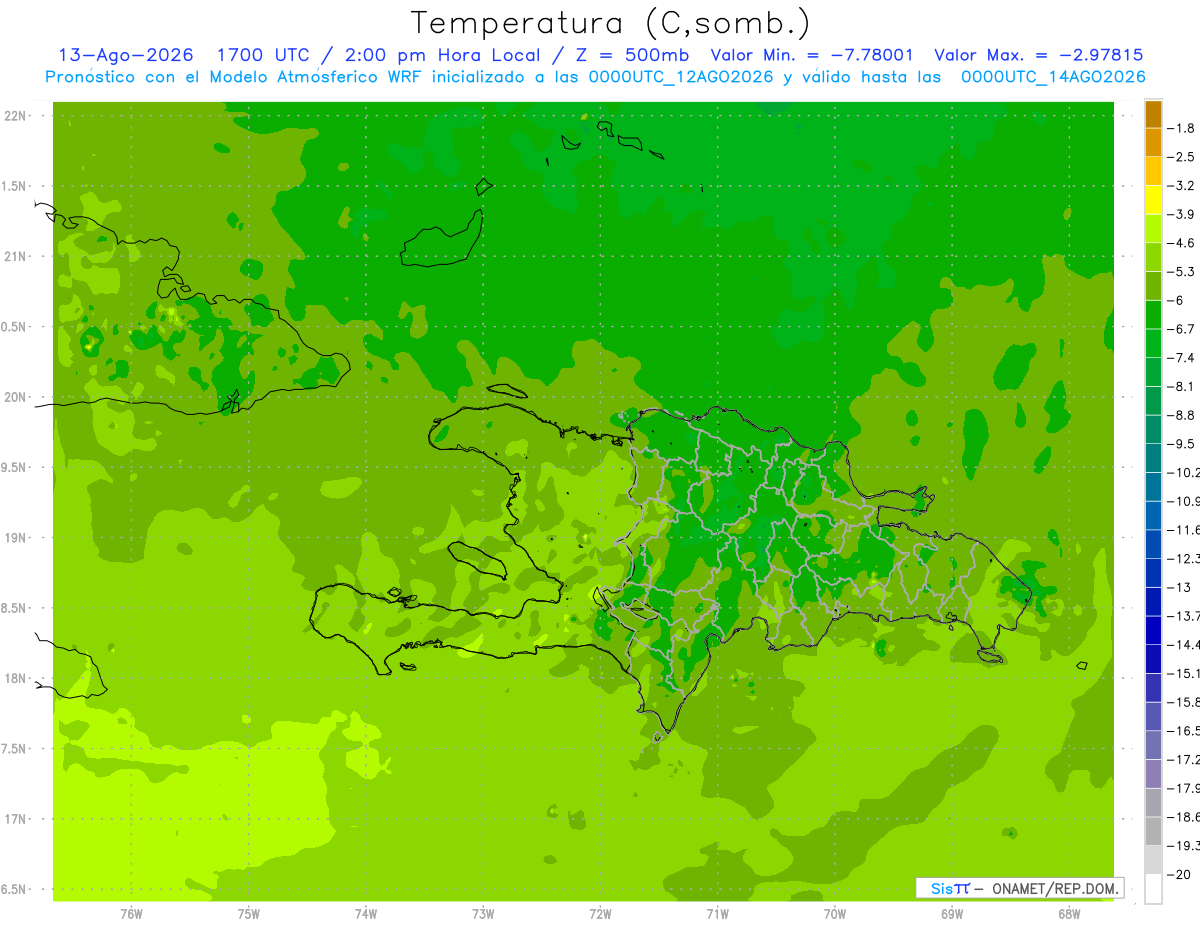Click the '-13' legend value
1200x927 pixels.
pos(1181,587)
